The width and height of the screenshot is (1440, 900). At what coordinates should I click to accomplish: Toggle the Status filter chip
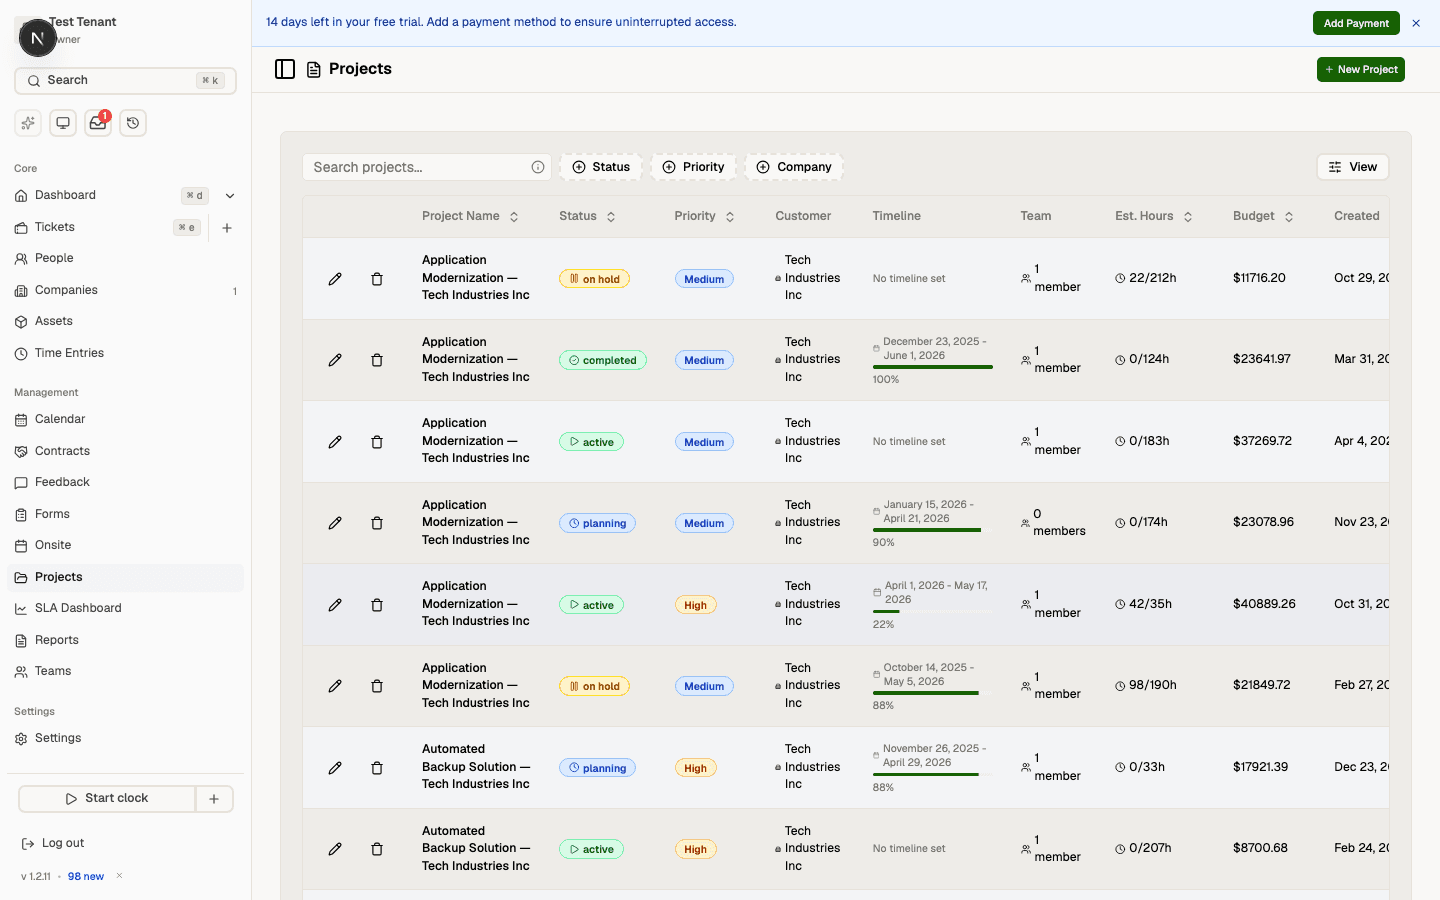601,166
